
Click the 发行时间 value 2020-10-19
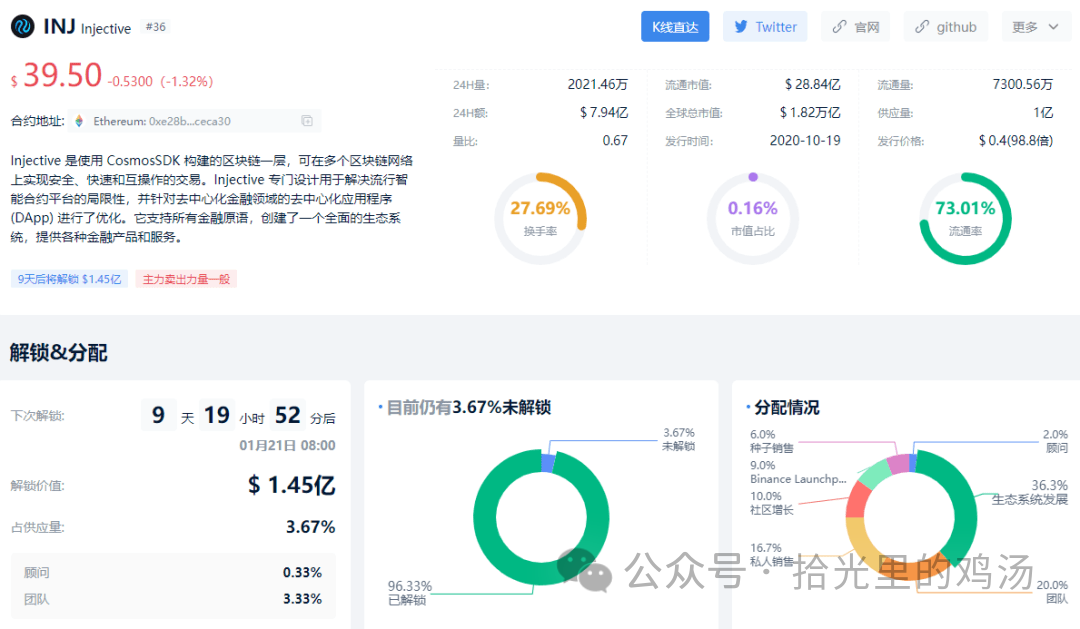point(805,141)
